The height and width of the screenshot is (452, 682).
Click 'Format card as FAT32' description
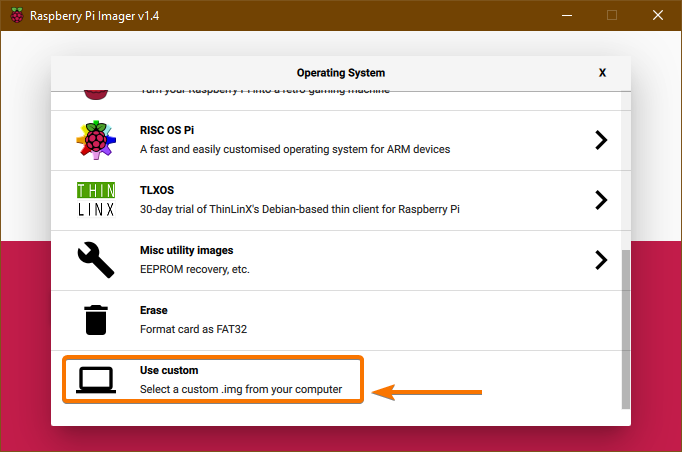(x=194, y=329)
